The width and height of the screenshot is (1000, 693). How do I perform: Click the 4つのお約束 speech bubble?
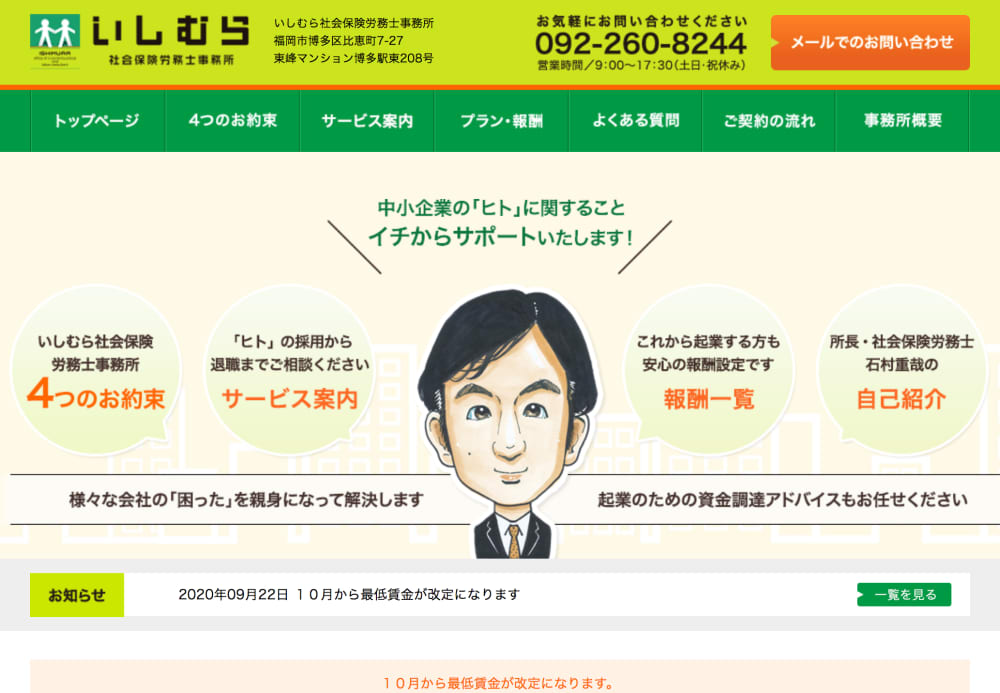point(96,370)
